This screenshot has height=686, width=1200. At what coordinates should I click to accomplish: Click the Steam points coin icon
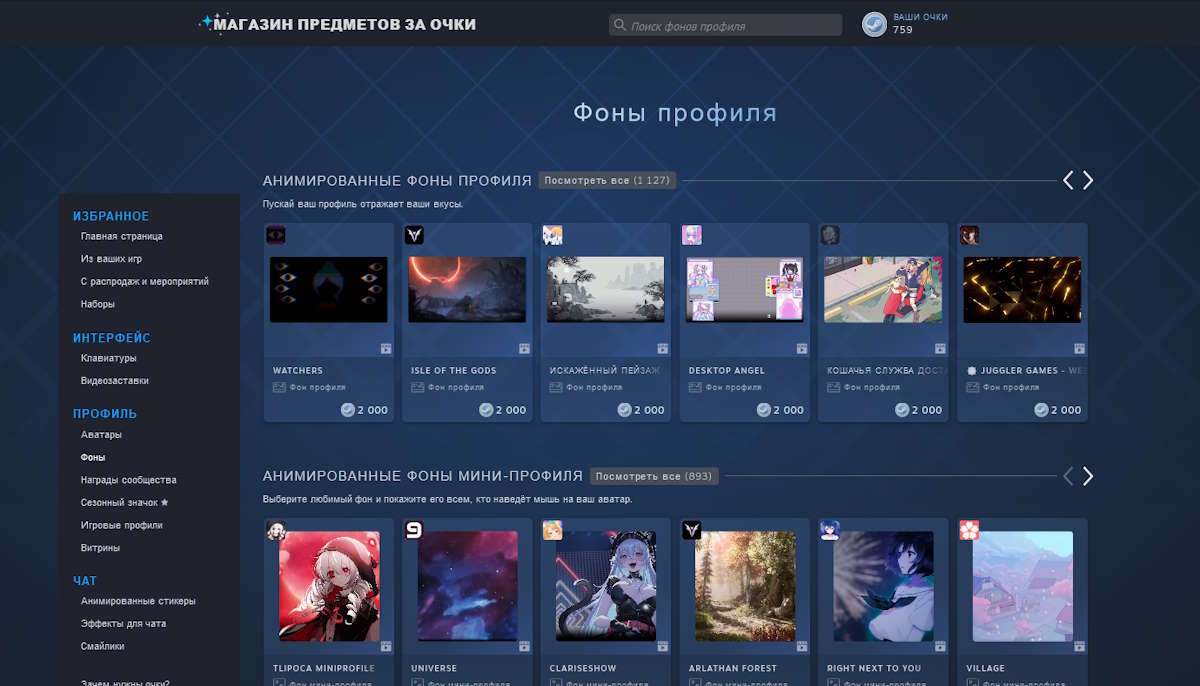874,24
